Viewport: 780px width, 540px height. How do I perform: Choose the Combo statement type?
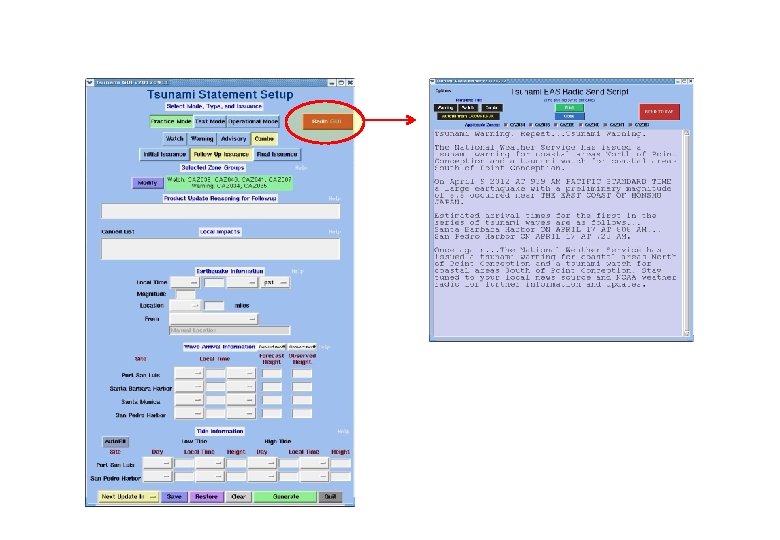pos(264,139)
